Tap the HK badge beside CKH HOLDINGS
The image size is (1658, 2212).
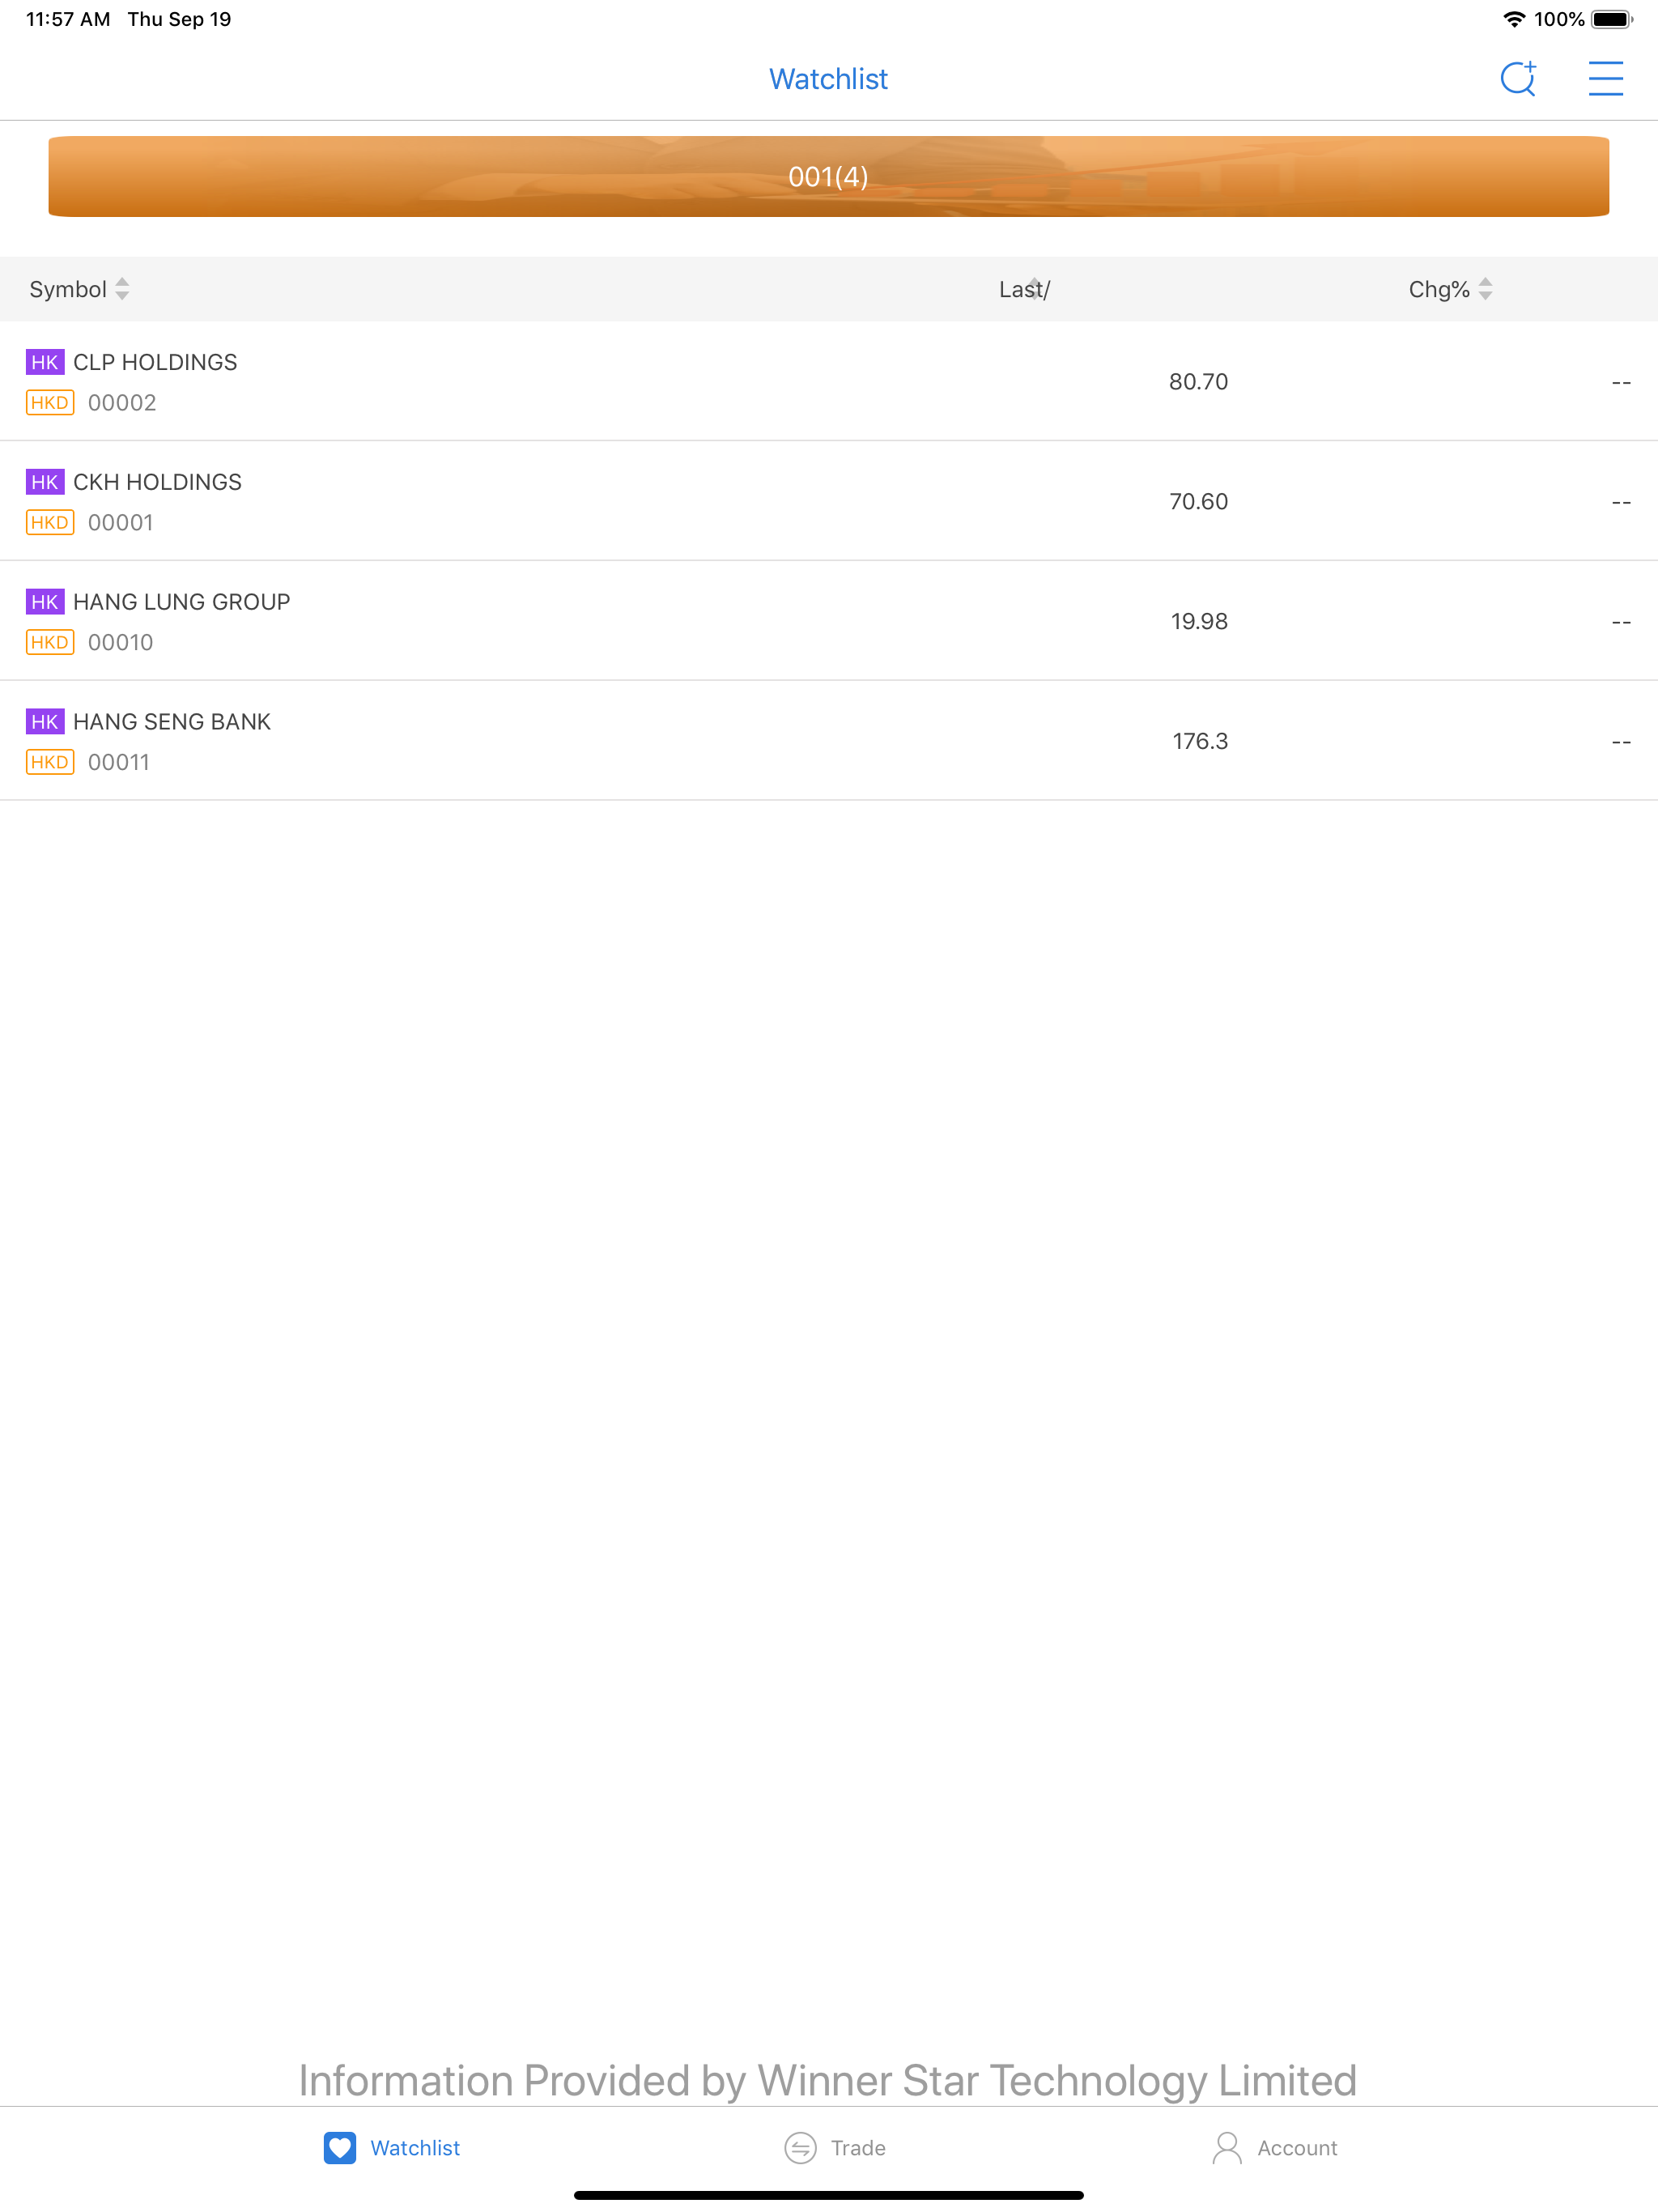pyautogui.click(x=45, y=482)
